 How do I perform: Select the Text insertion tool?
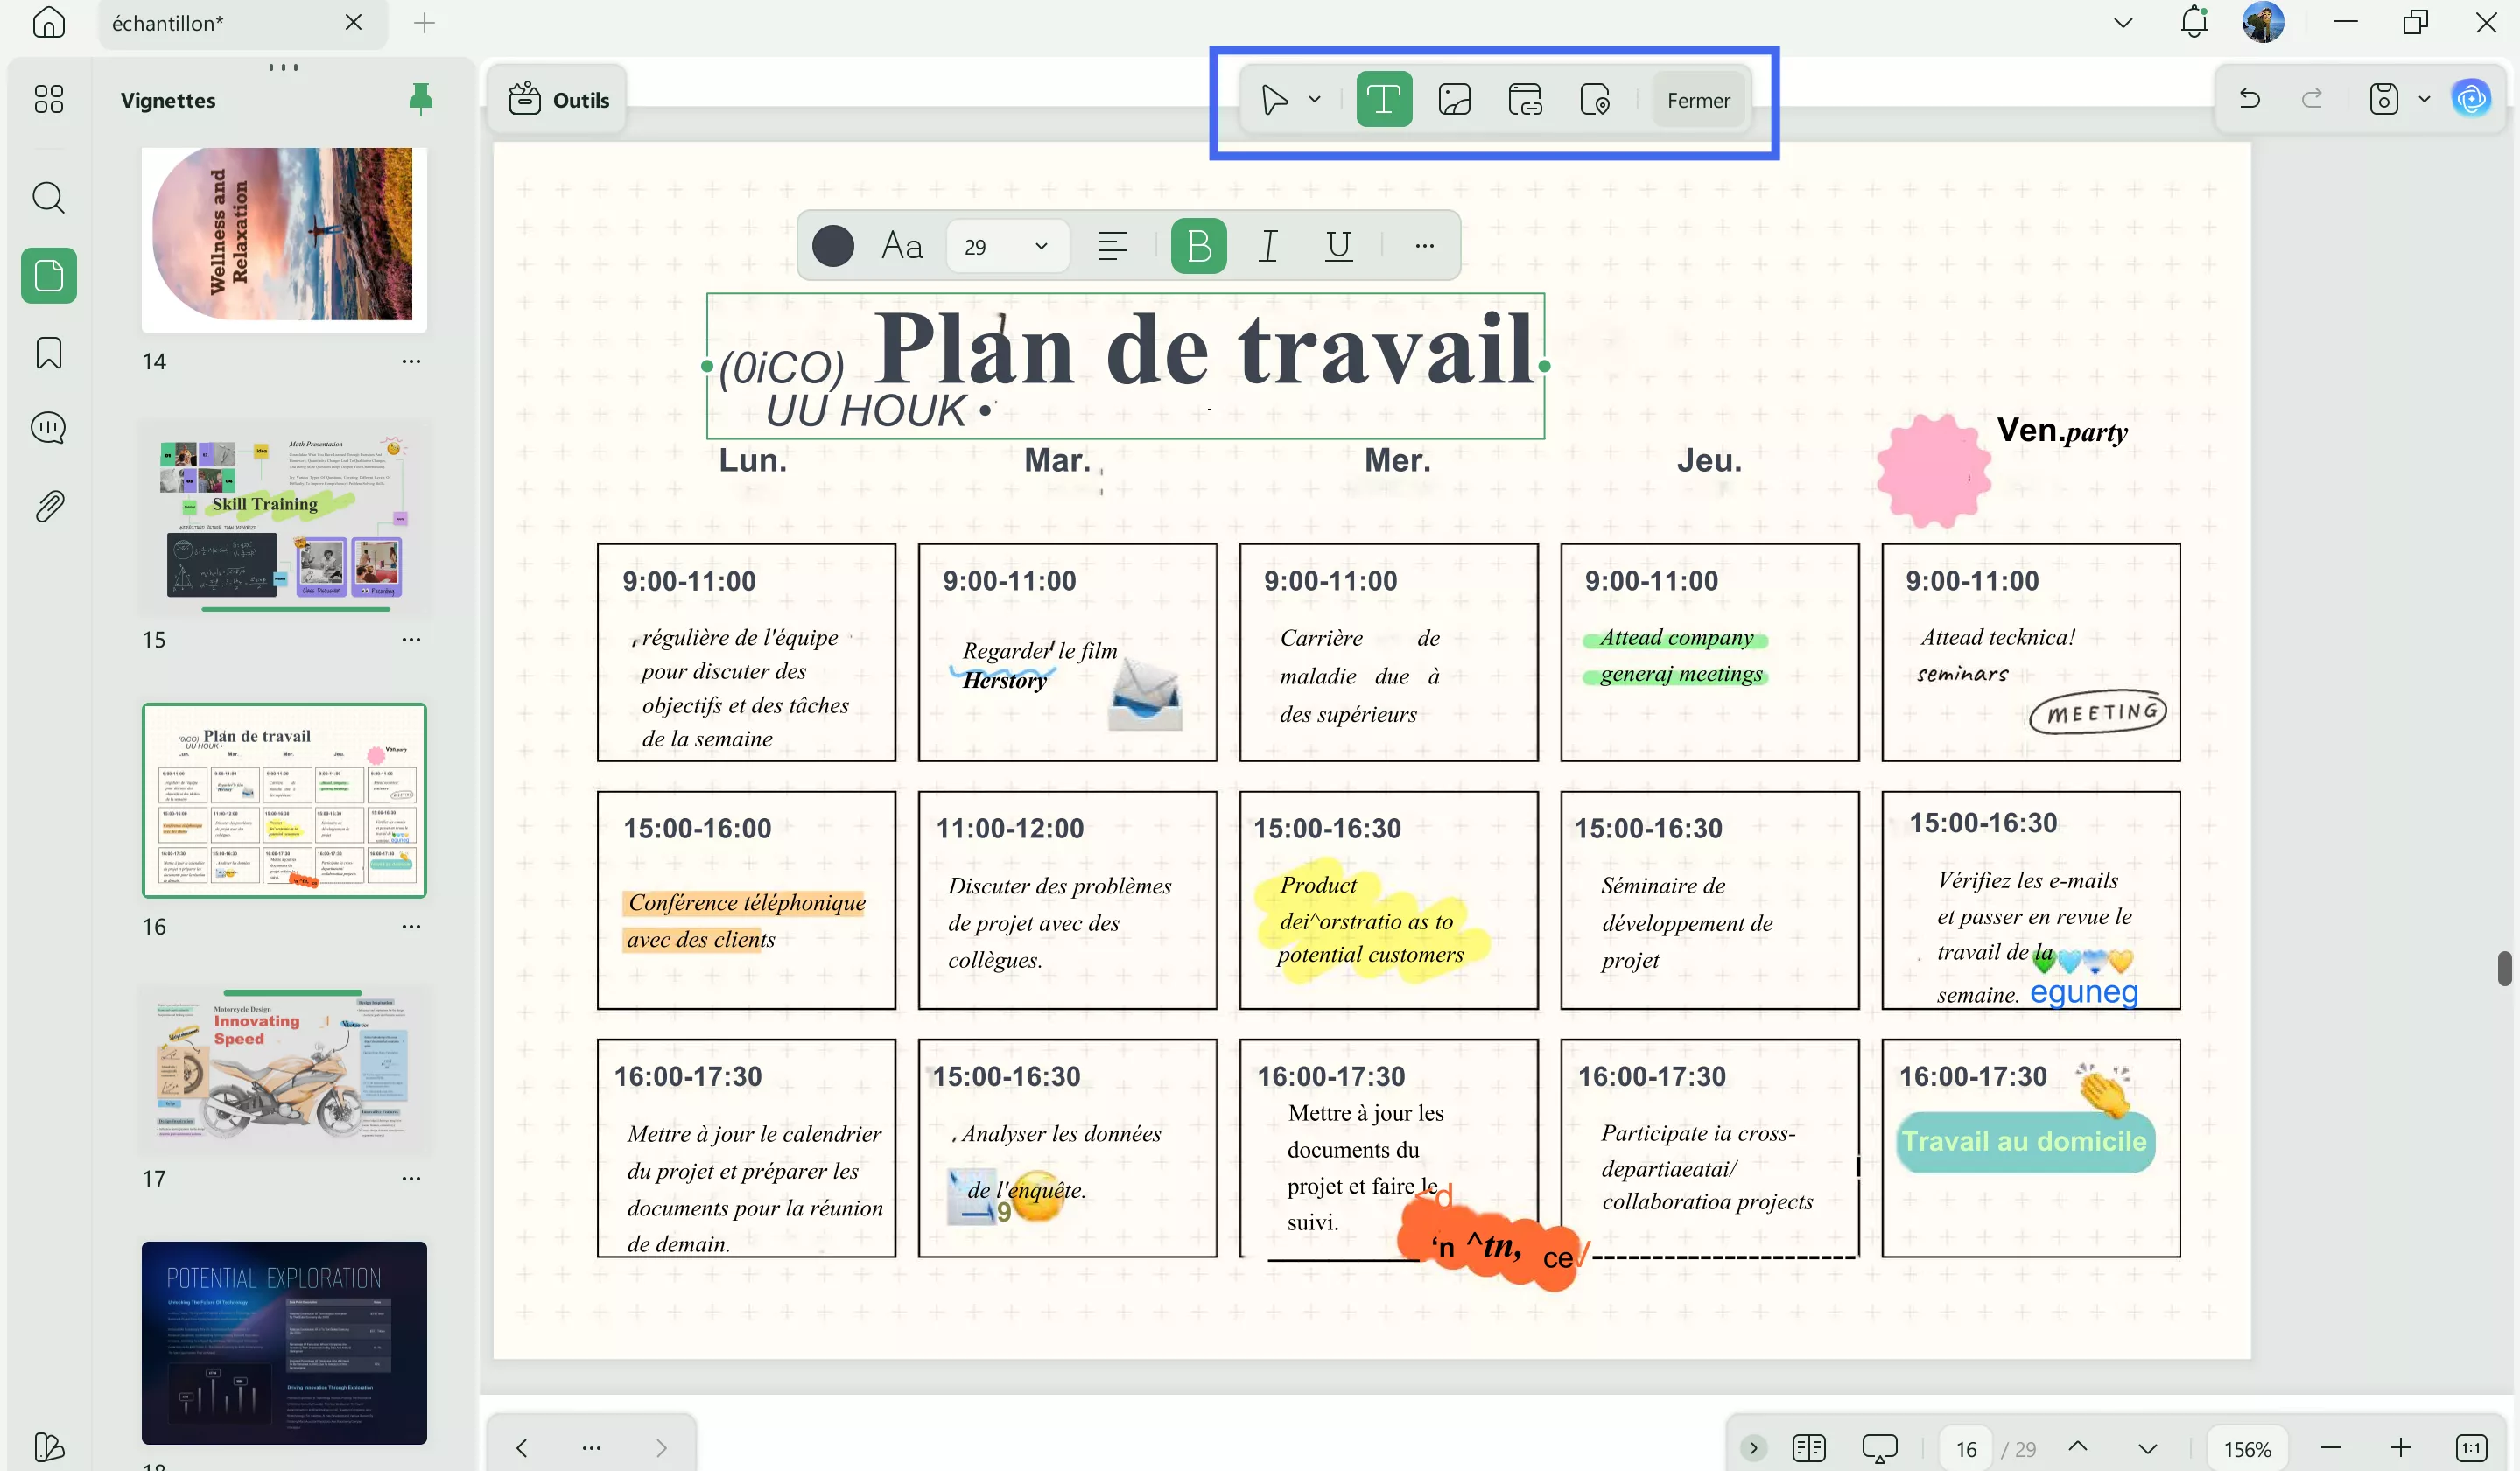[x=1384, y=98]
